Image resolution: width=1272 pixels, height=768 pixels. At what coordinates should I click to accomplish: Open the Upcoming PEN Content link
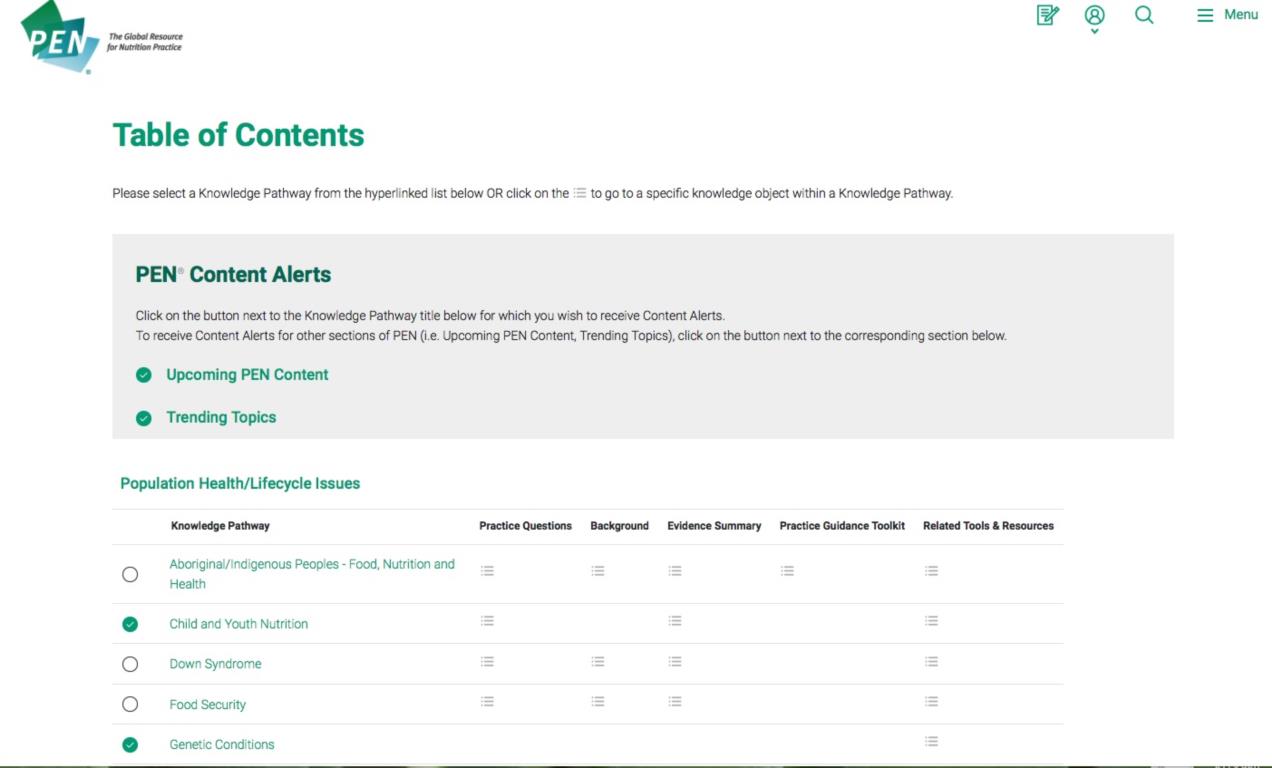pyautogui.click(x=247, y=375)
